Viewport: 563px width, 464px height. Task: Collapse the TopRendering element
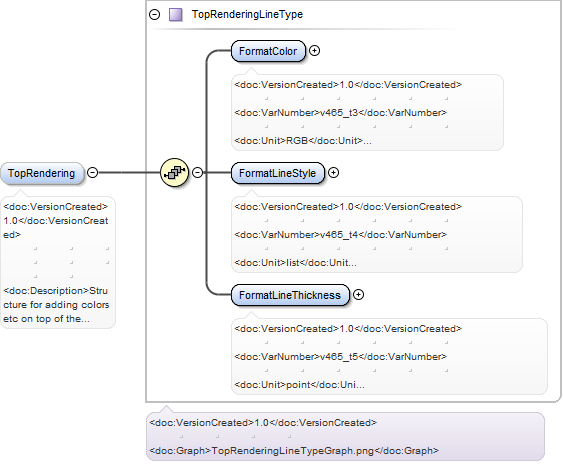point(93,172)
